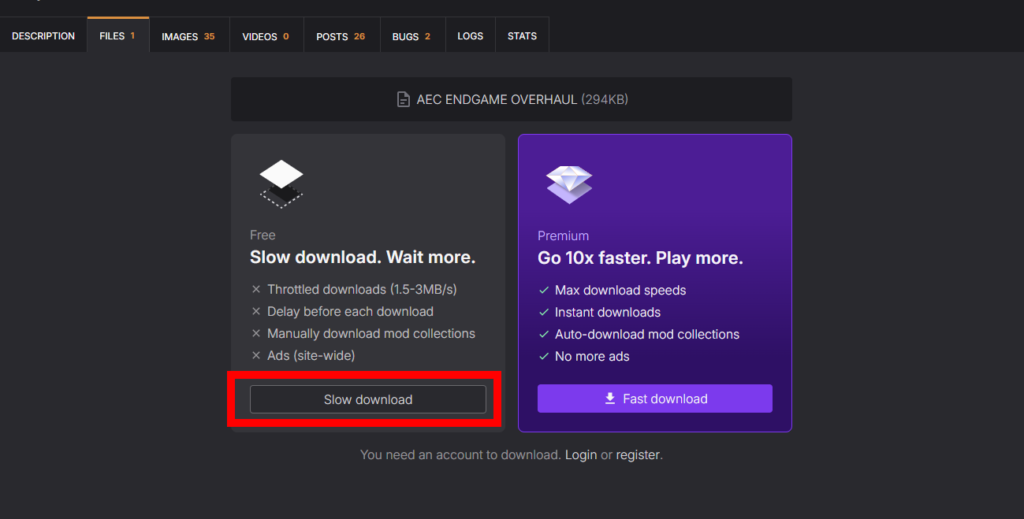Click the download arrow icon on Fast download
The height and width of the screenshot is (519, 1024).
610,399
